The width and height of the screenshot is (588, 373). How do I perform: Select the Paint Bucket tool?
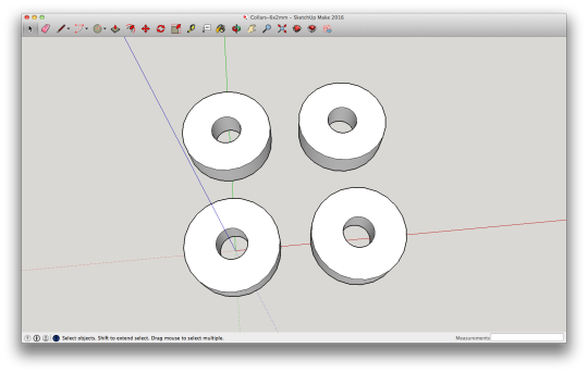pos(221,29)
